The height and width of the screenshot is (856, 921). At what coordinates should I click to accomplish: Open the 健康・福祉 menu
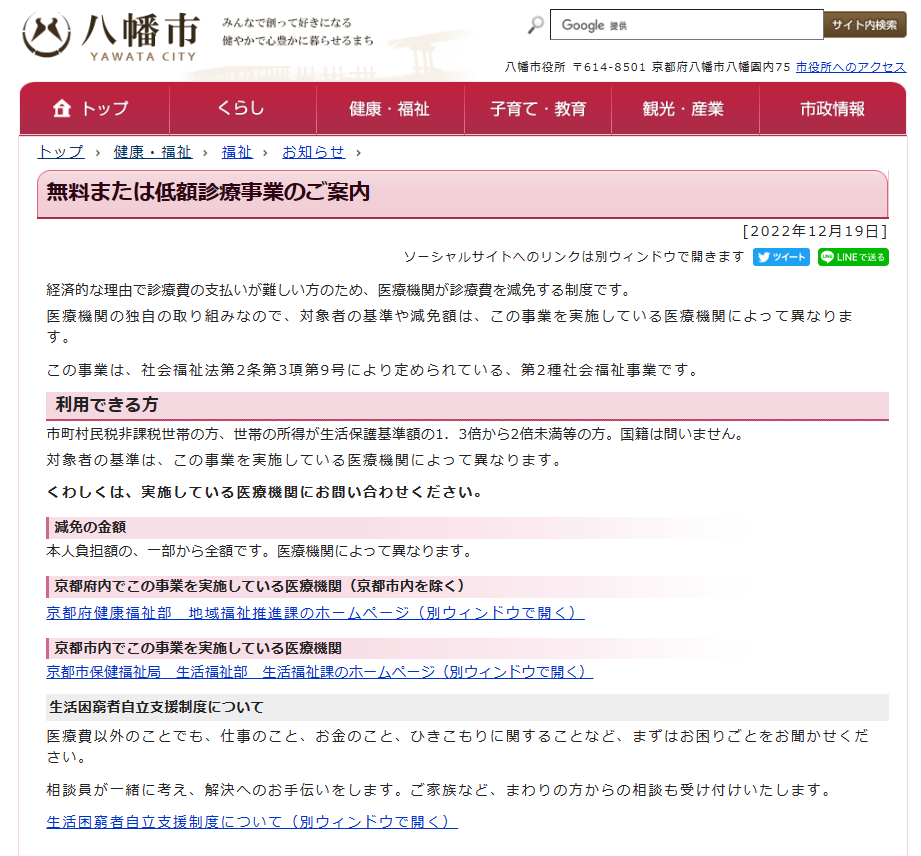point(390,109)
